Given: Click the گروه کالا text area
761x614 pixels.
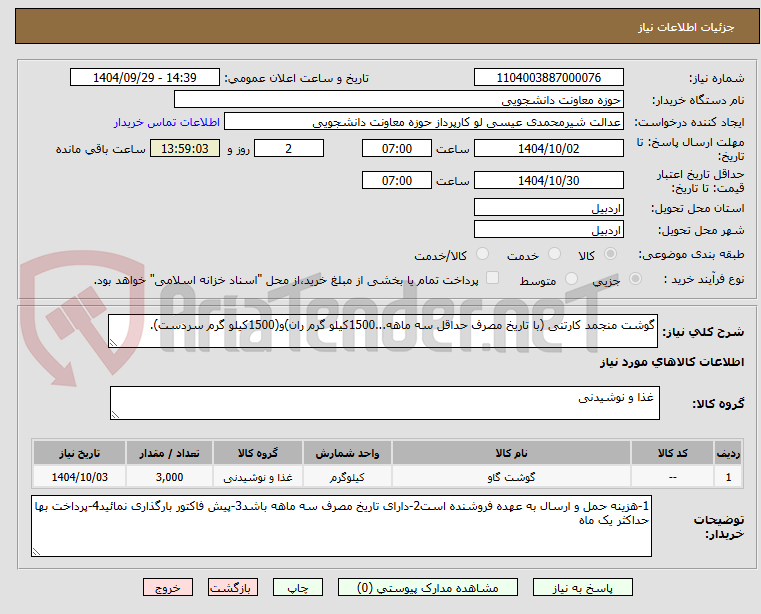Looking at the screenshot, I should [x=384, y=403].
